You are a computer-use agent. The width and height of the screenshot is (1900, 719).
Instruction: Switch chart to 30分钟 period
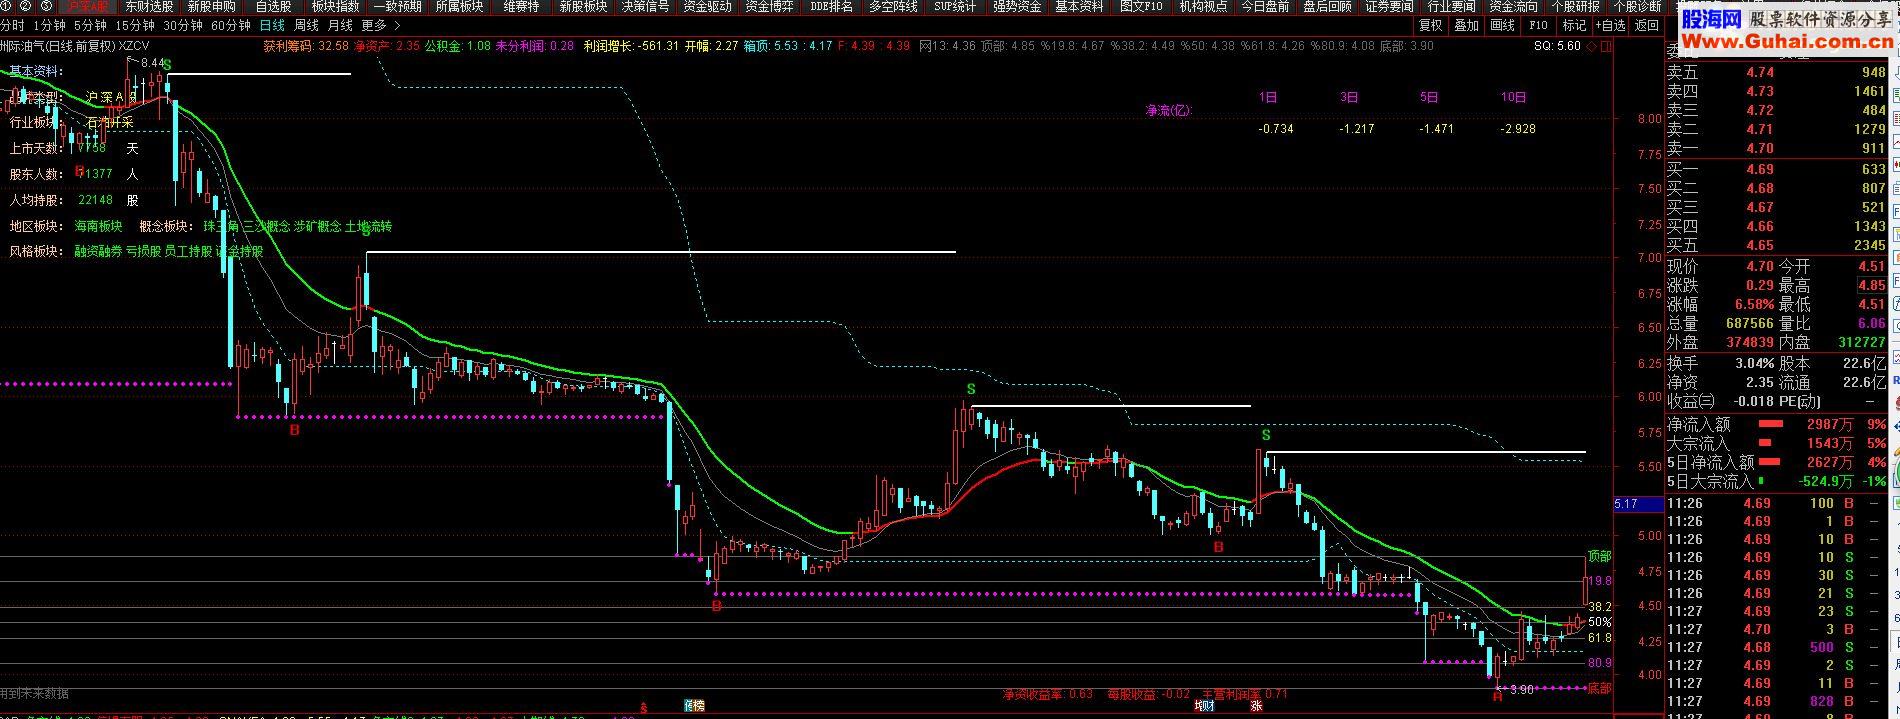[183, 25]
